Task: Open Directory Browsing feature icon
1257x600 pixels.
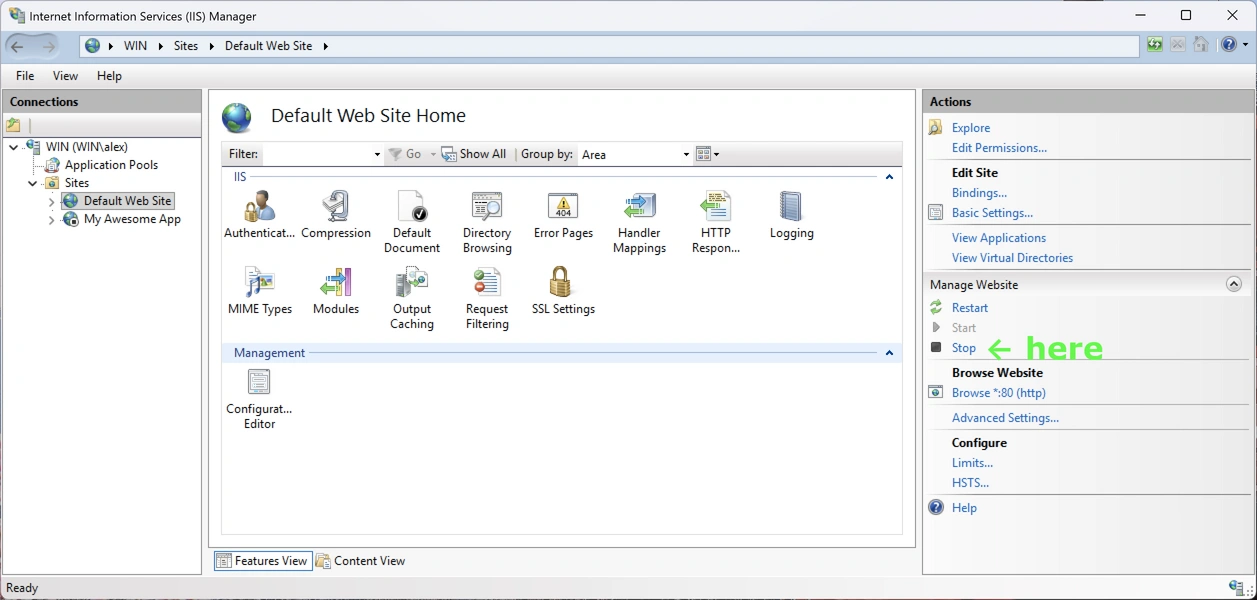Action: tap(487, 223)
